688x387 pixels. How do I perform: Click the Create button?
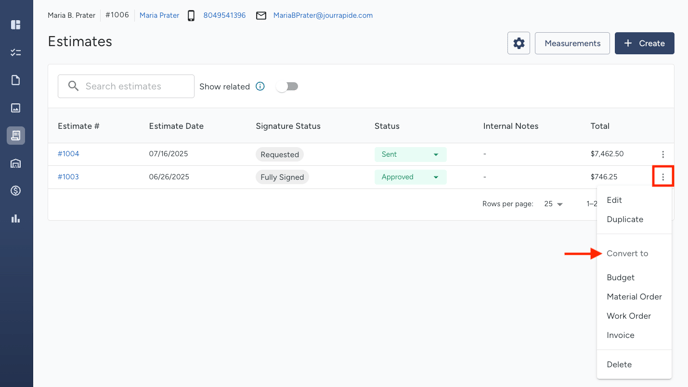coord(644,43)
